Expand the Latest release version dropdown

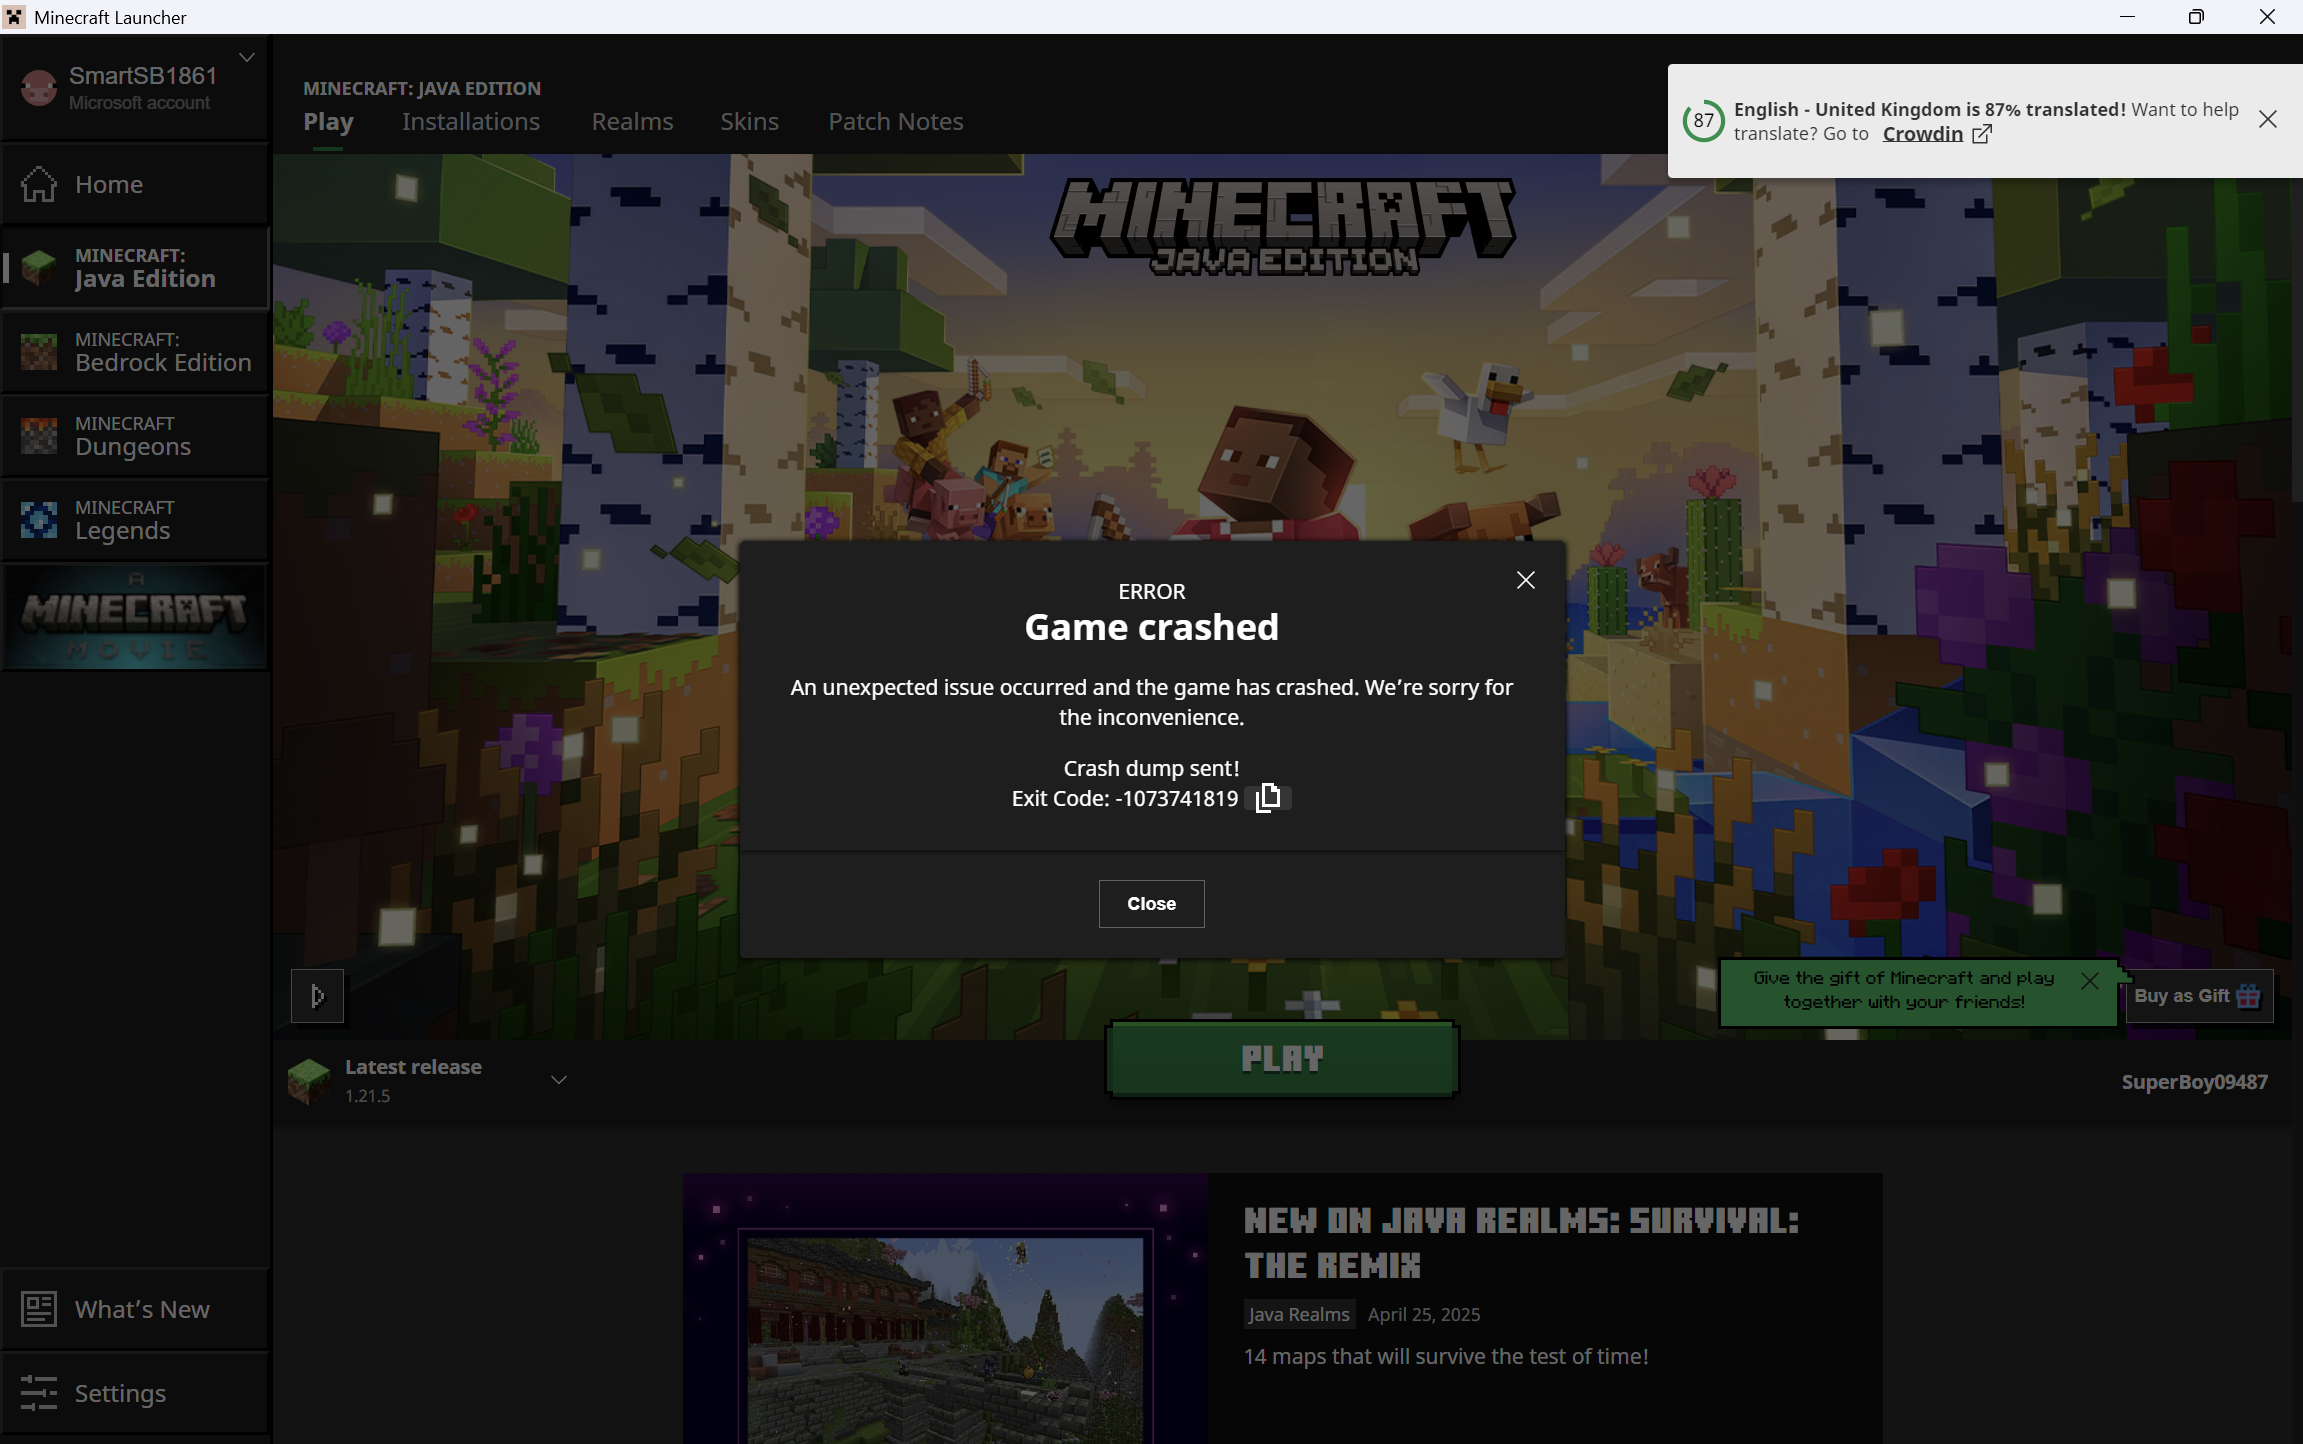pos(559,1080)
